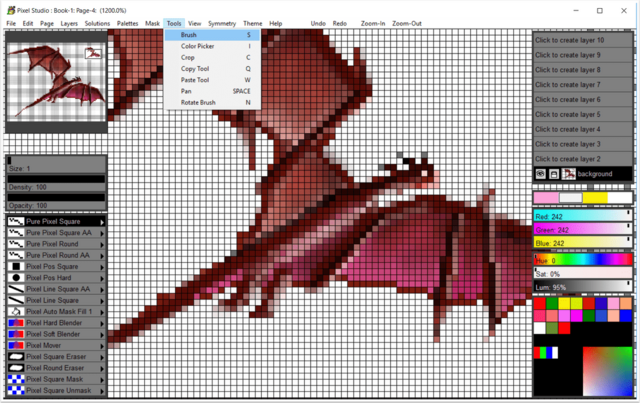This screenshot has height=403, width=640.
Task: Choose the Pixel Pos Hard round brush icon
Action: 16,278
